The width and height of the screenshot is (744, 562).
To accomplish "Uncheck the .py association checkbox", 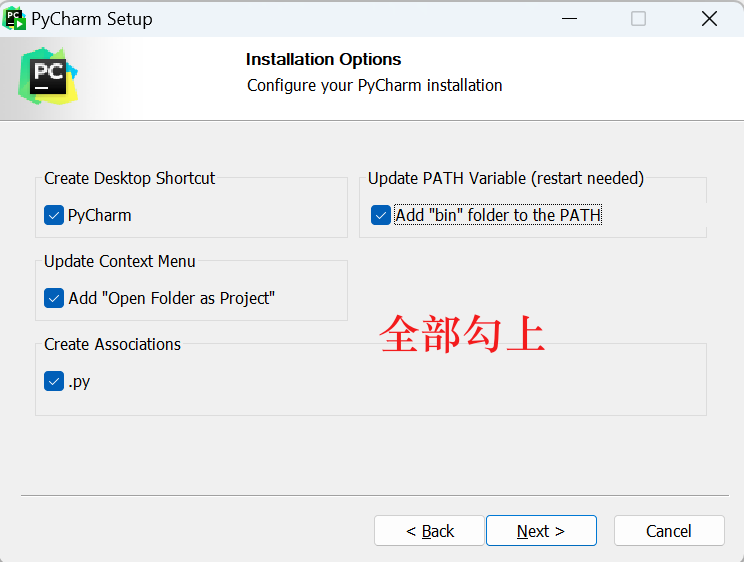I will (54, 381).
